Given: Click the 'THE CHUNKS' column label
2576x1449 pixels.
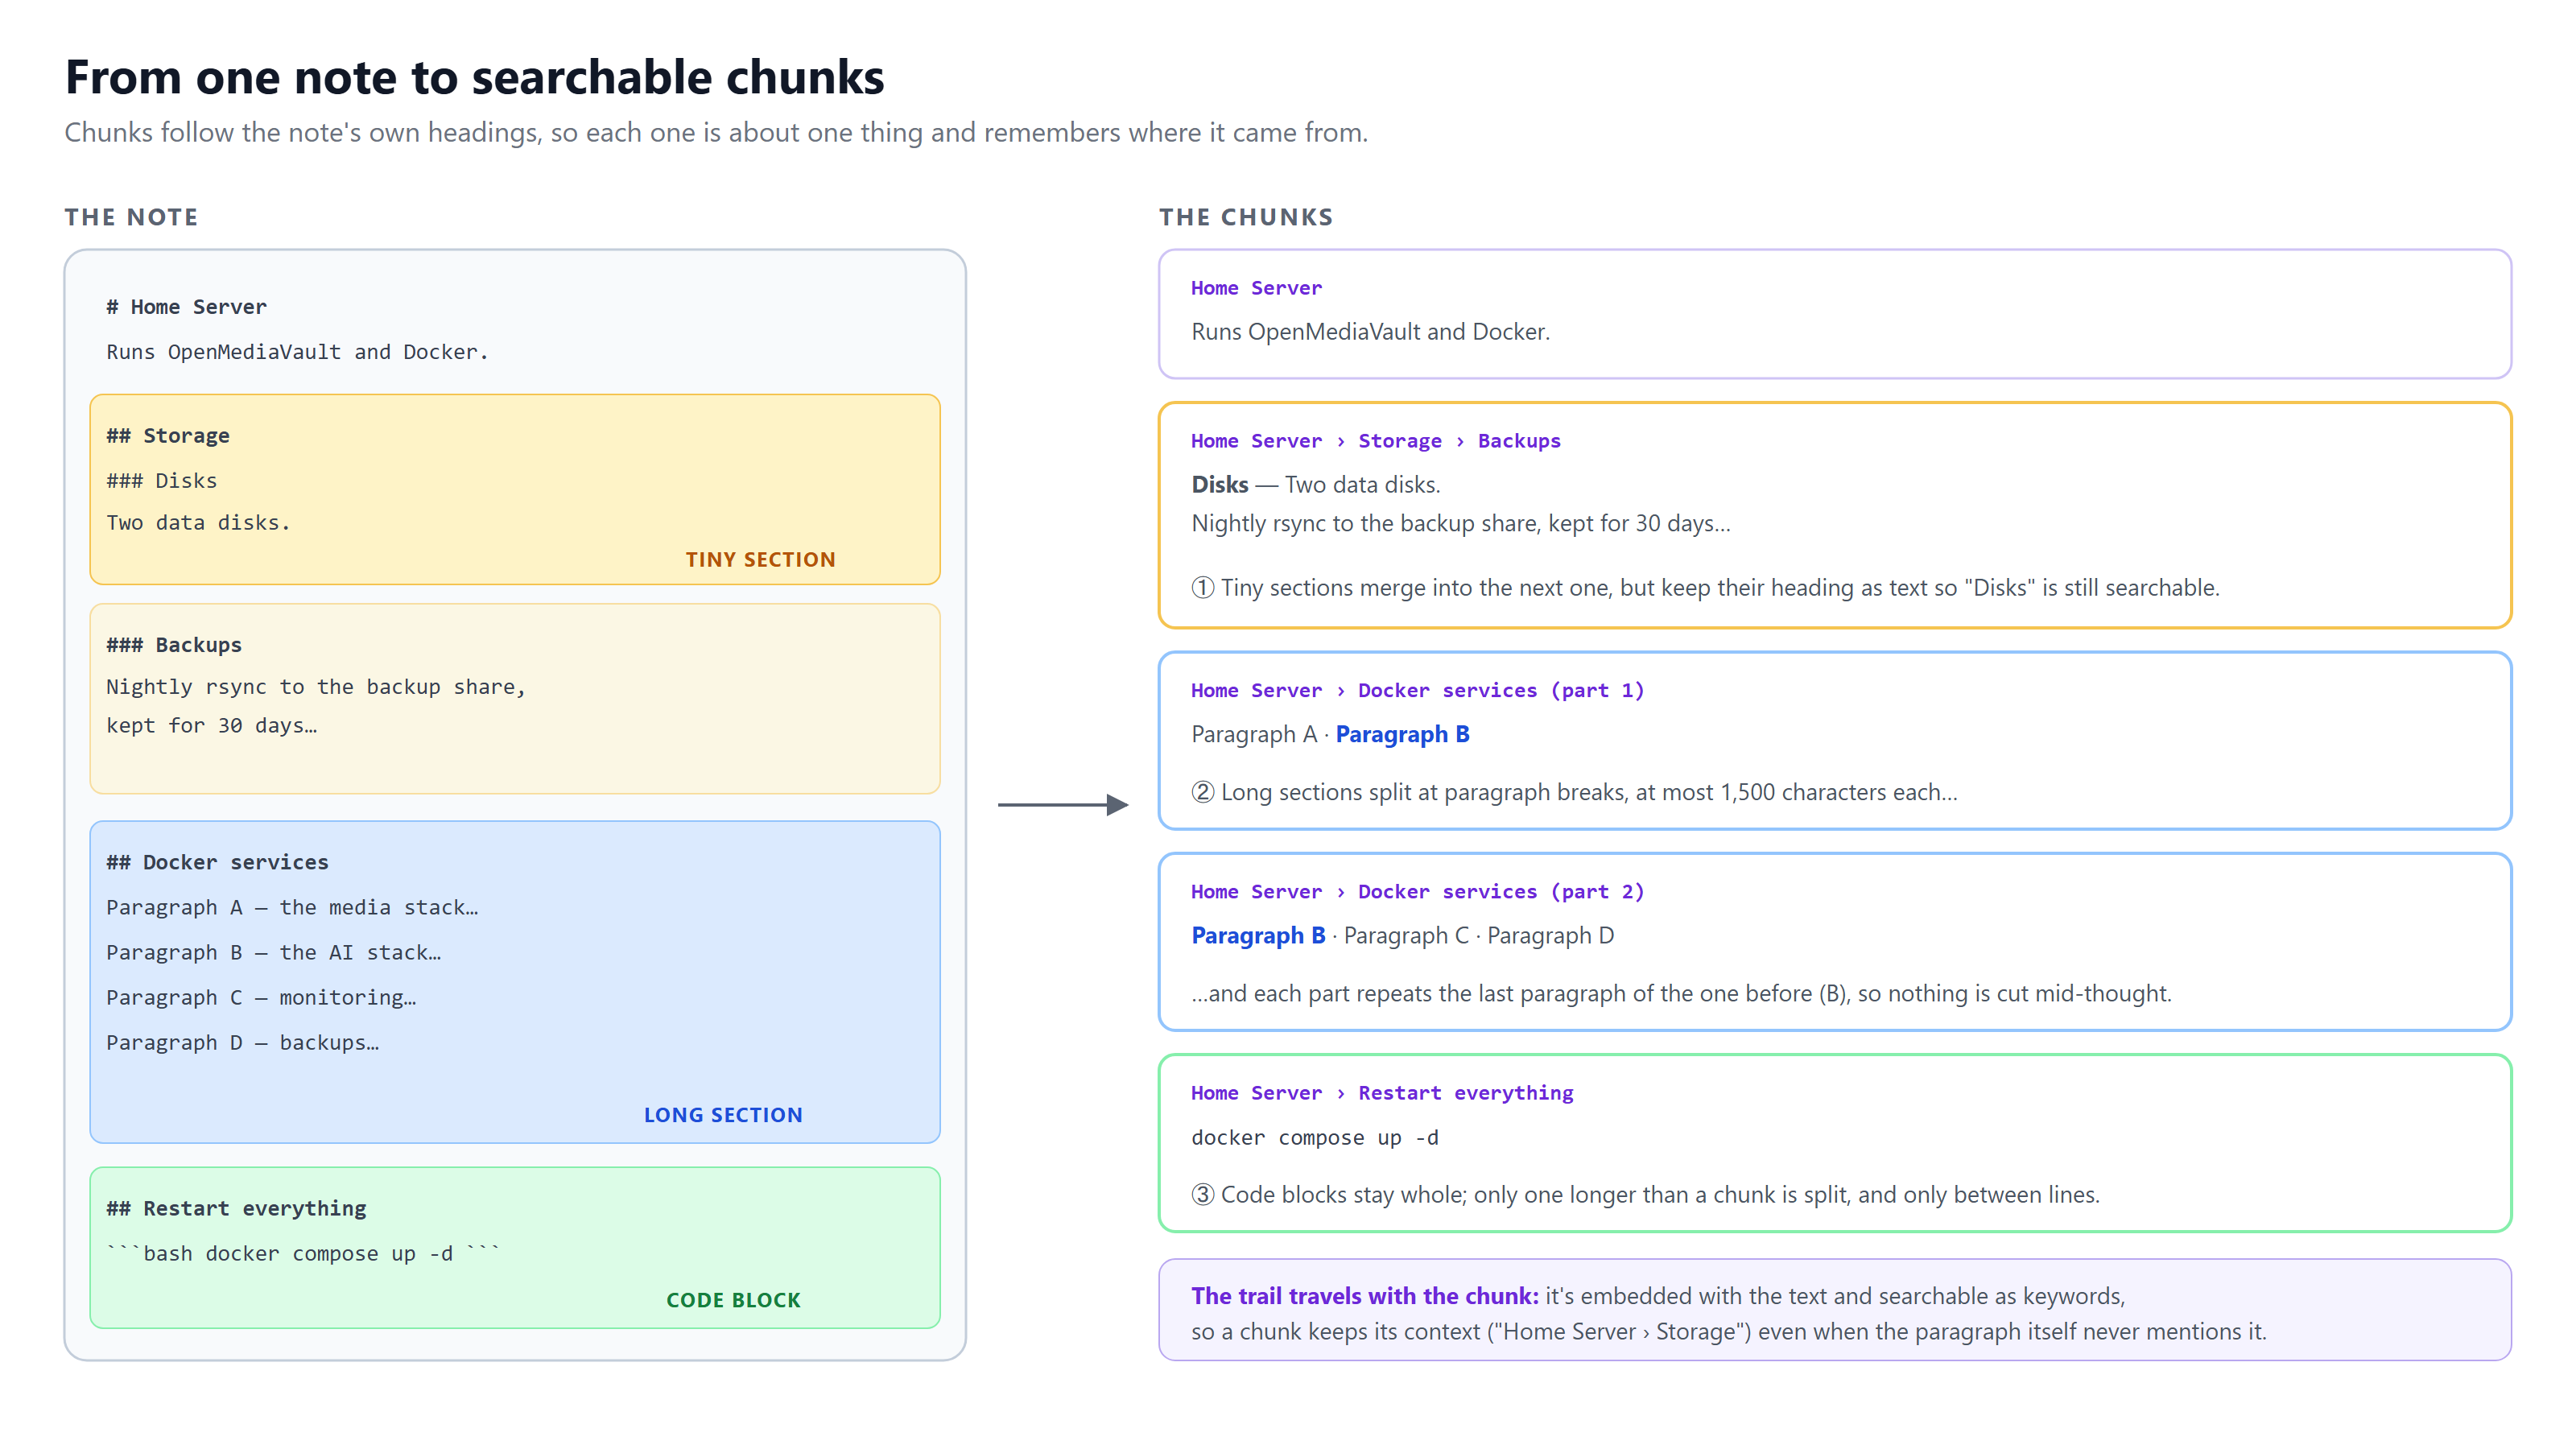Looking at the screenshot, I should pyautogui.click(x=1245, y=217).
